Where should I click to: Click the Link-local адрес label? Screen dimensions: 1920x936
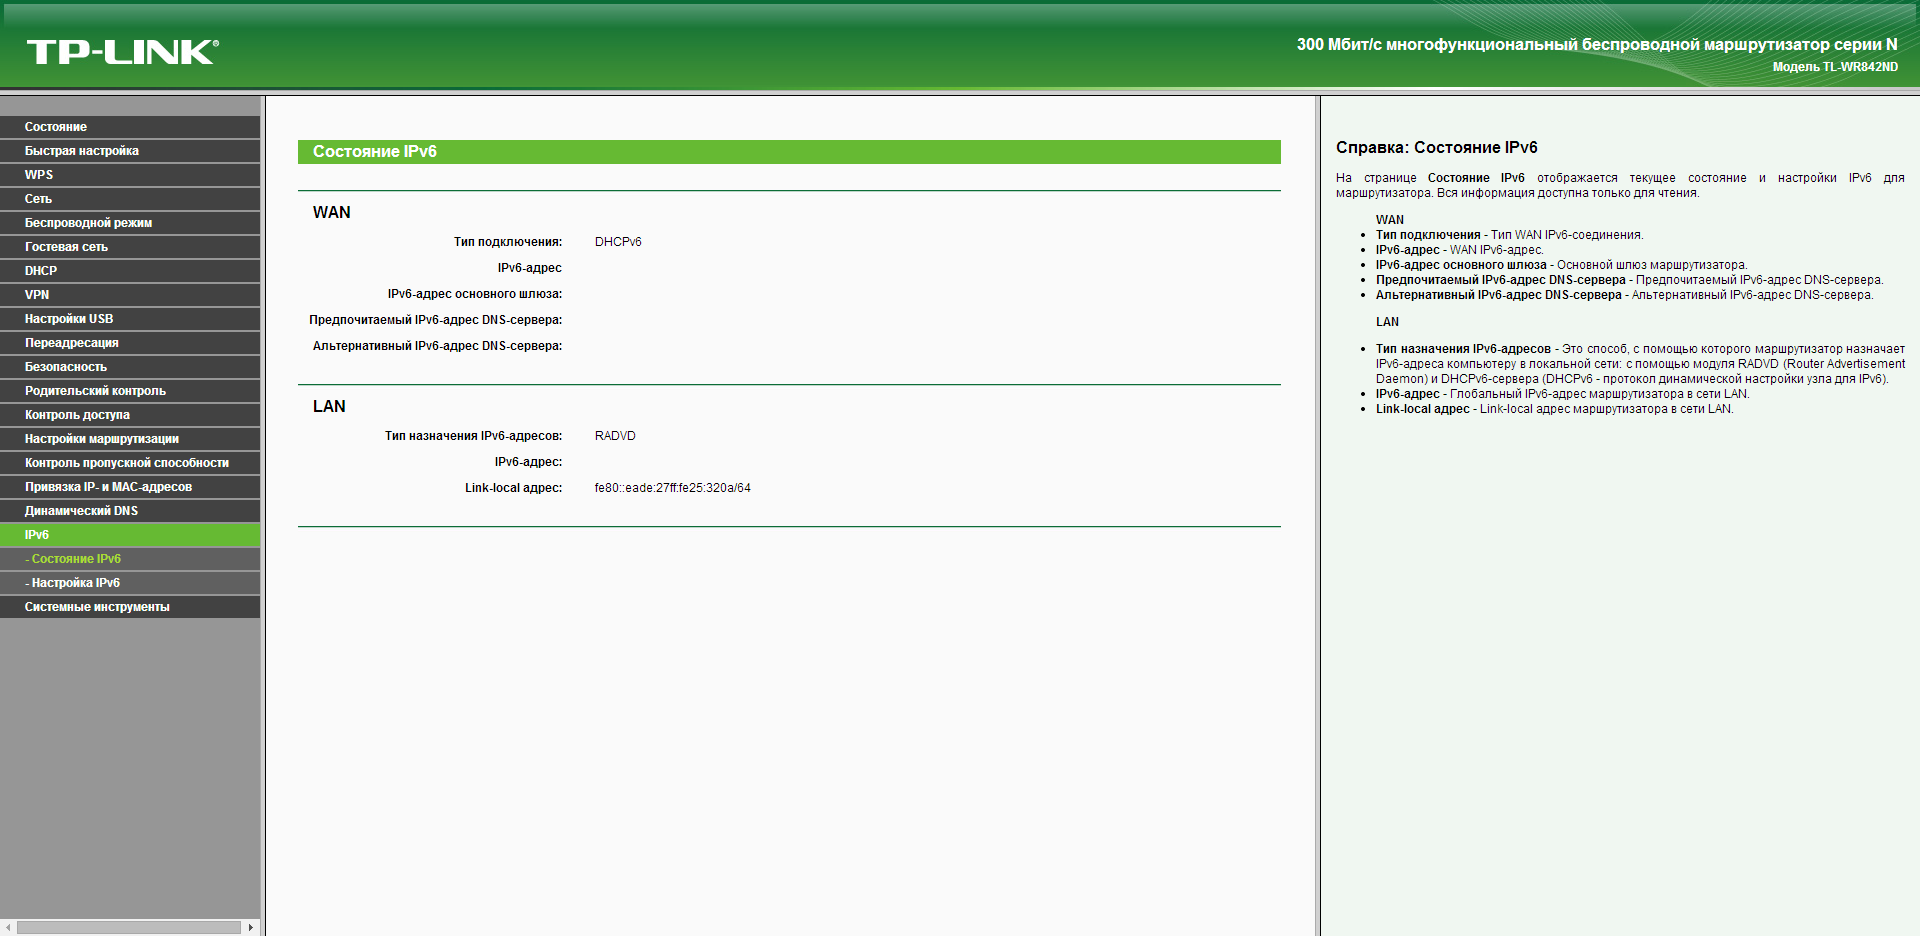(514, 488)
